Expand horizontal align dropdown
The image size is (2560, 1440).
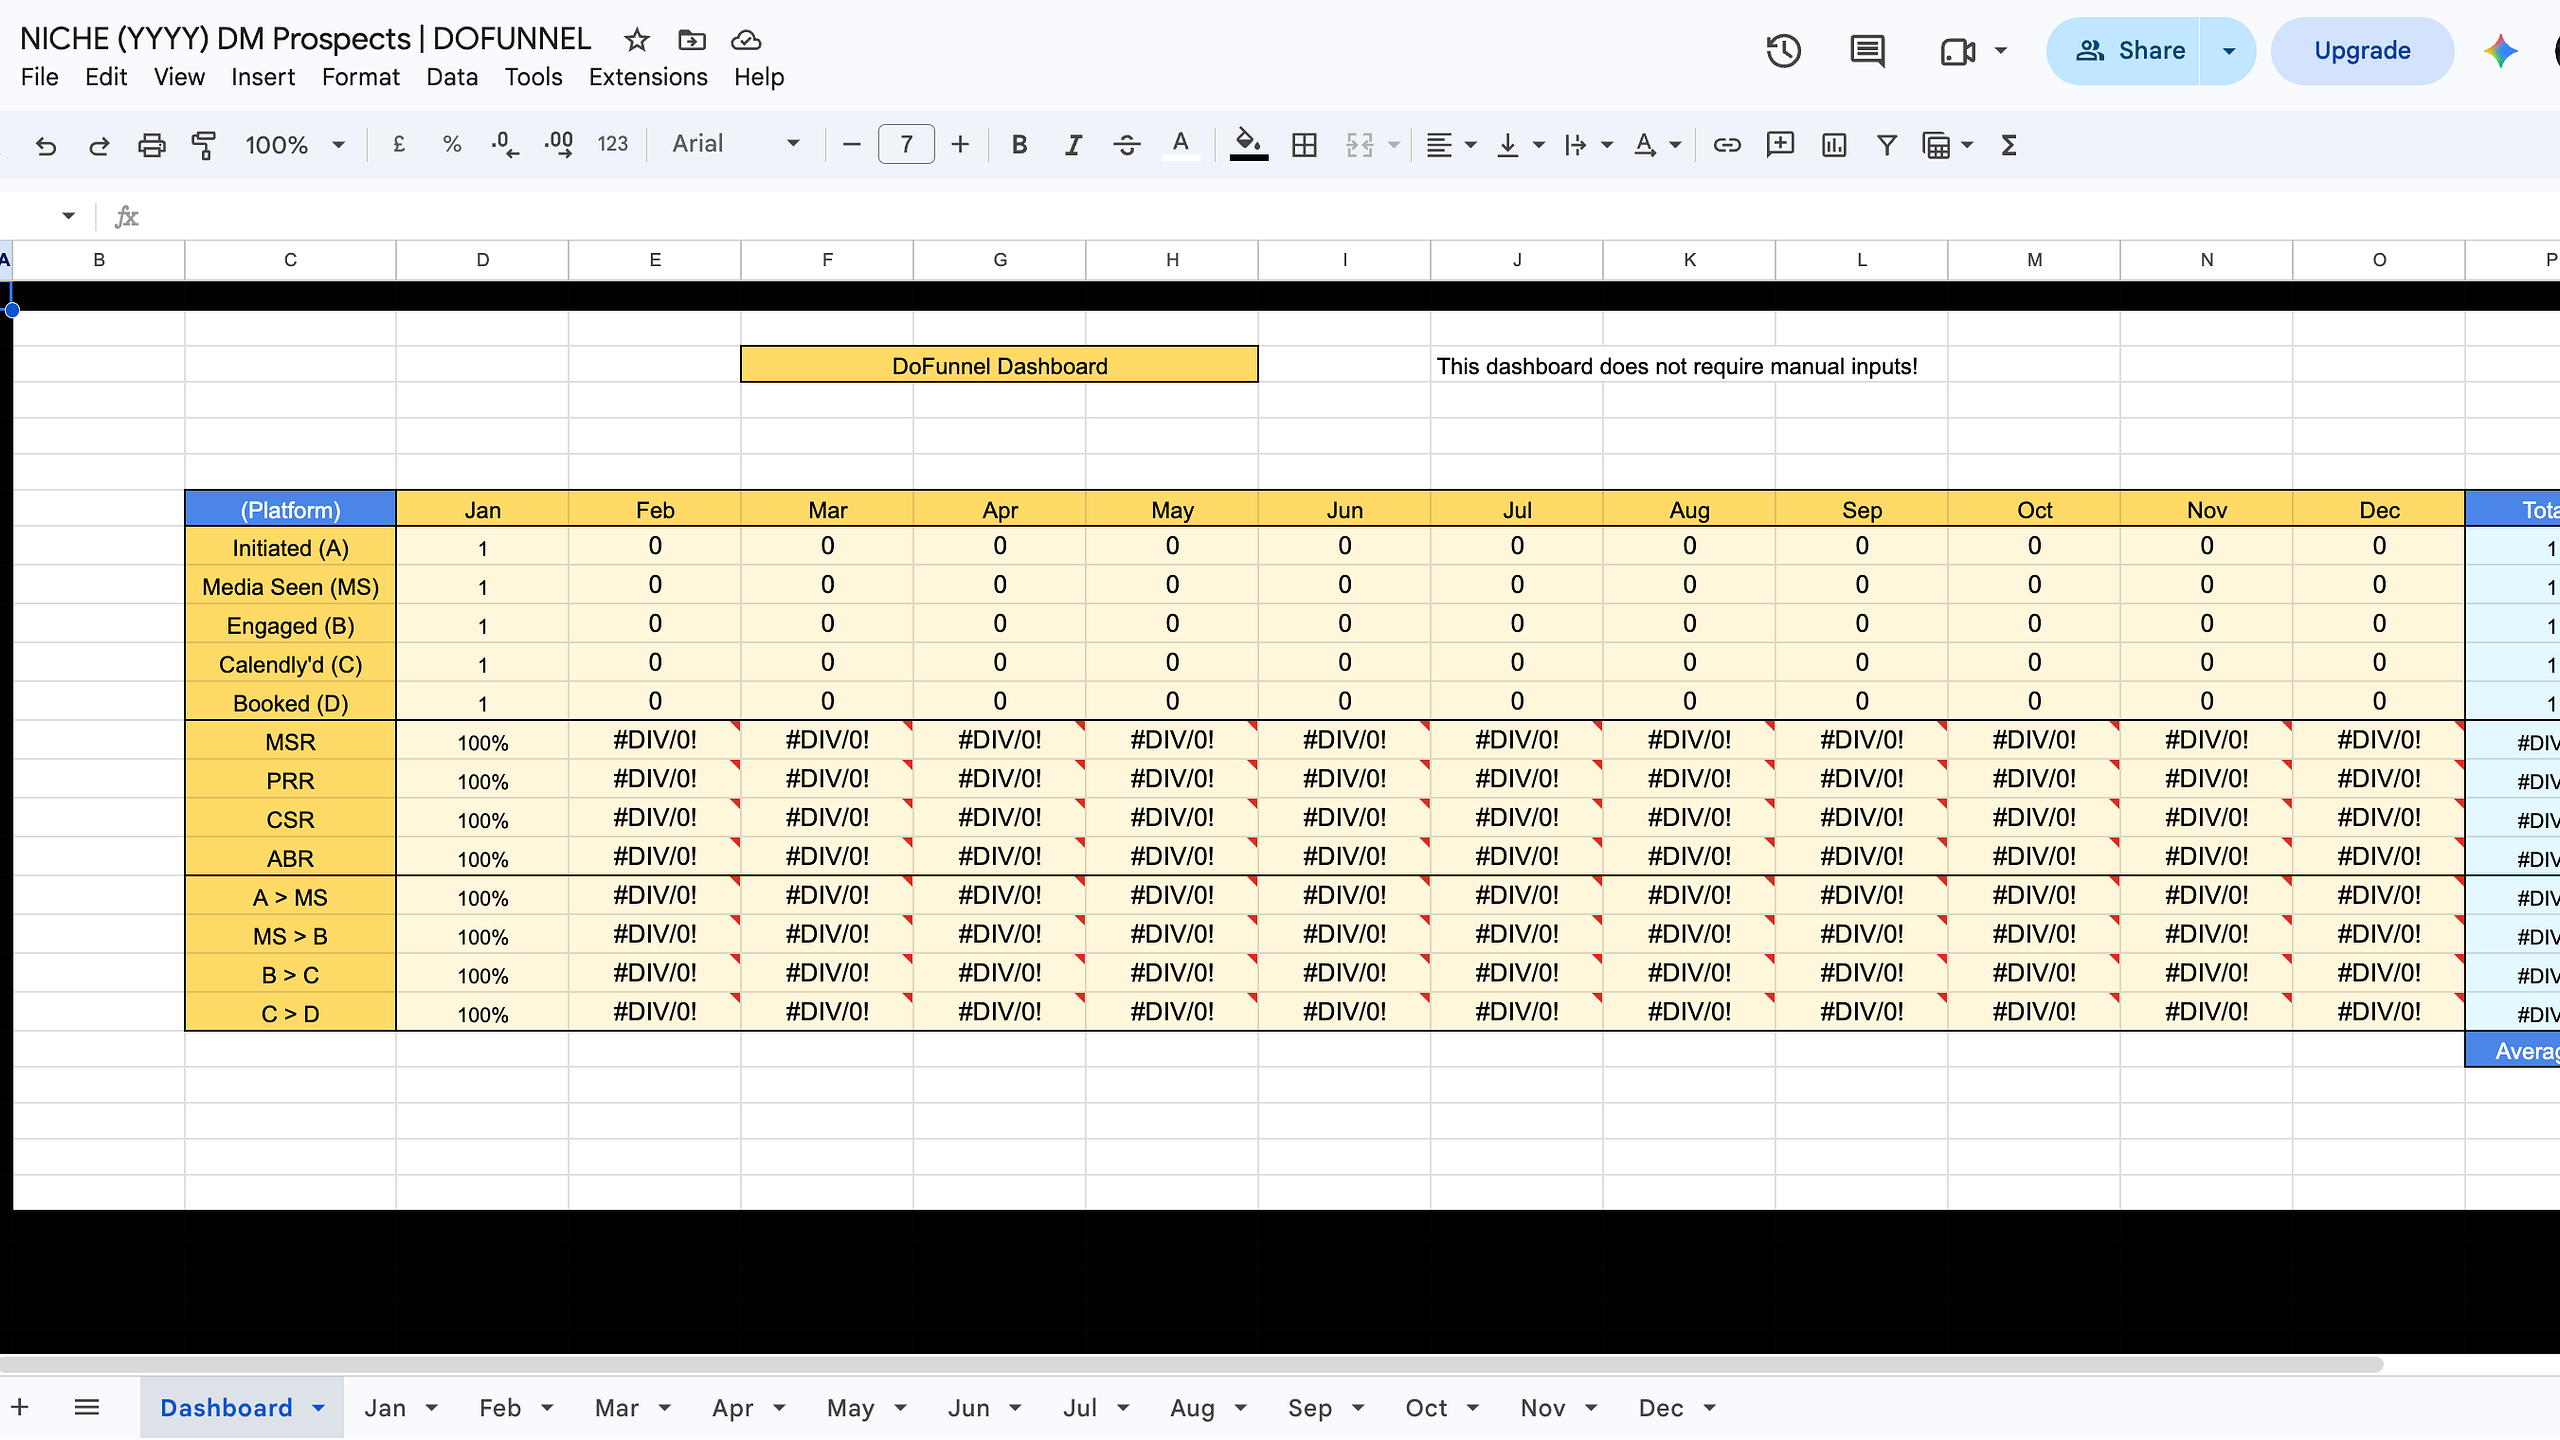pyautogui.click(x=1471, y=145)
